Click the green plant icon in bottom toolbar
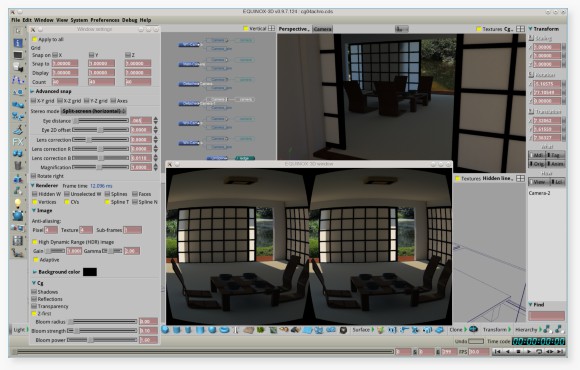 (x=261, y=330)
